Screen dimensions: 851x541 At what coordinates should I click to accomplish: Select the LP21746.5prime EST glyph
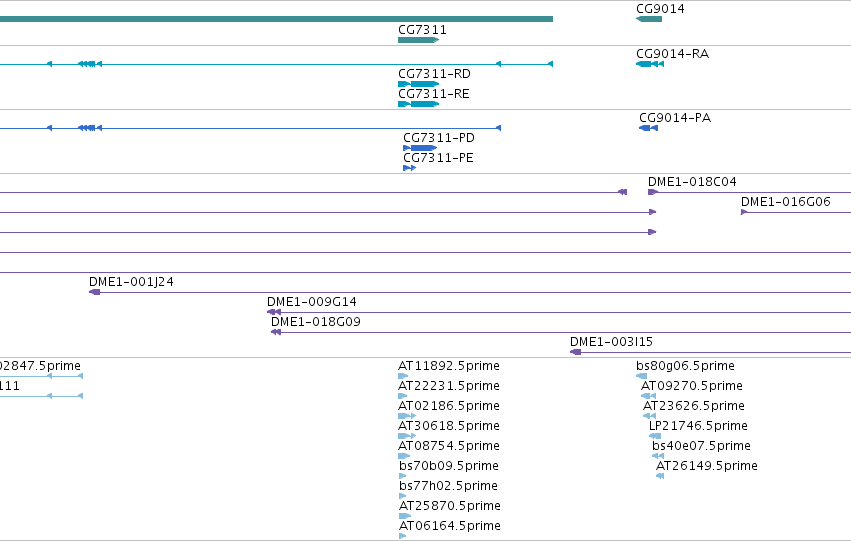tap(655, 436)
